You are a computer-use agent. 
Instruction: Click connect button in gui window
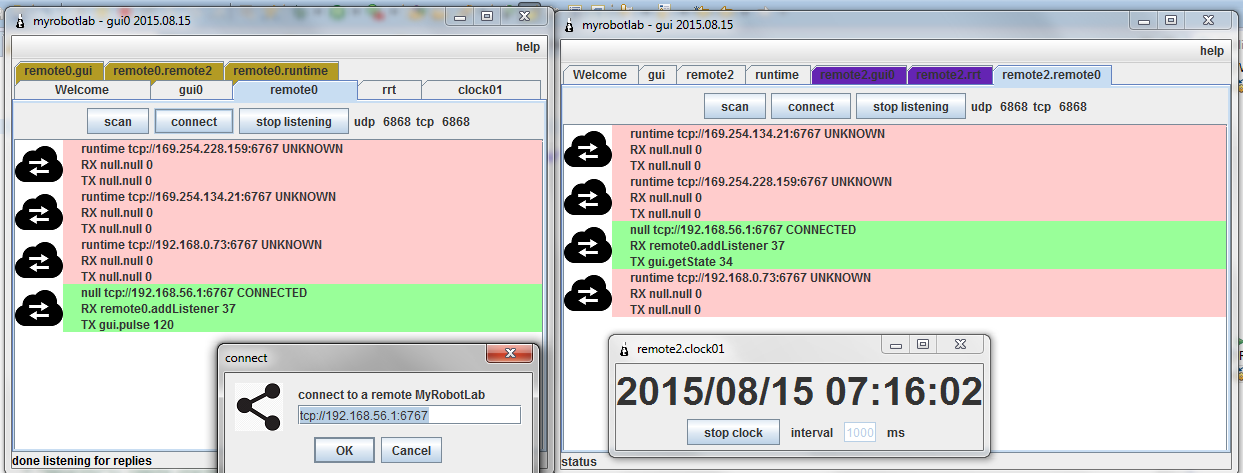coord(811,107)
